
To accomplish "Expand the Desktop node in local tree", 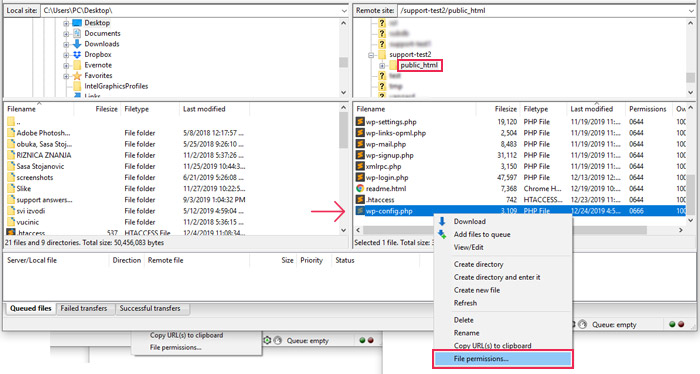I will (x=66, y=23).
